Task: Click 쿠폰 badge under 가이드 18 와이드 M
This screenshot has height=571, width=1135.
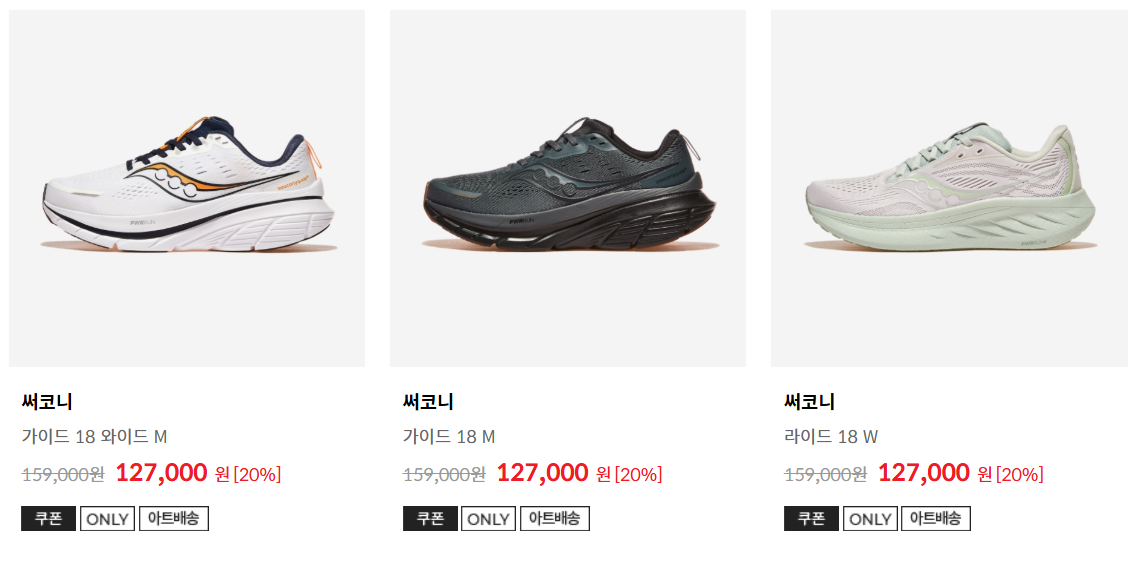Action: coord(48,519)
